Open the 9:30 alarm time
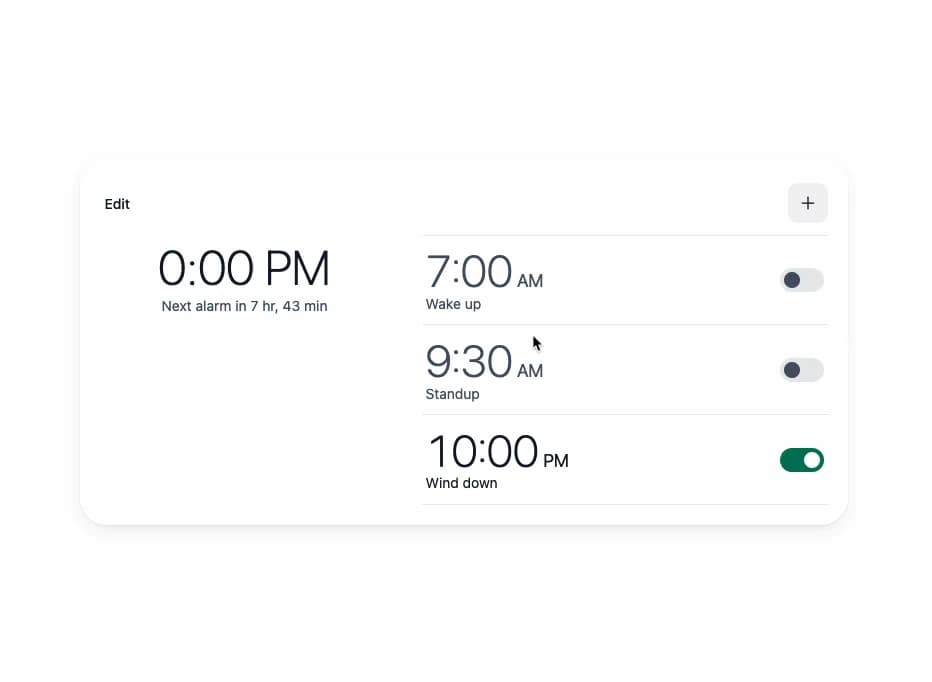 coord(469,361)
